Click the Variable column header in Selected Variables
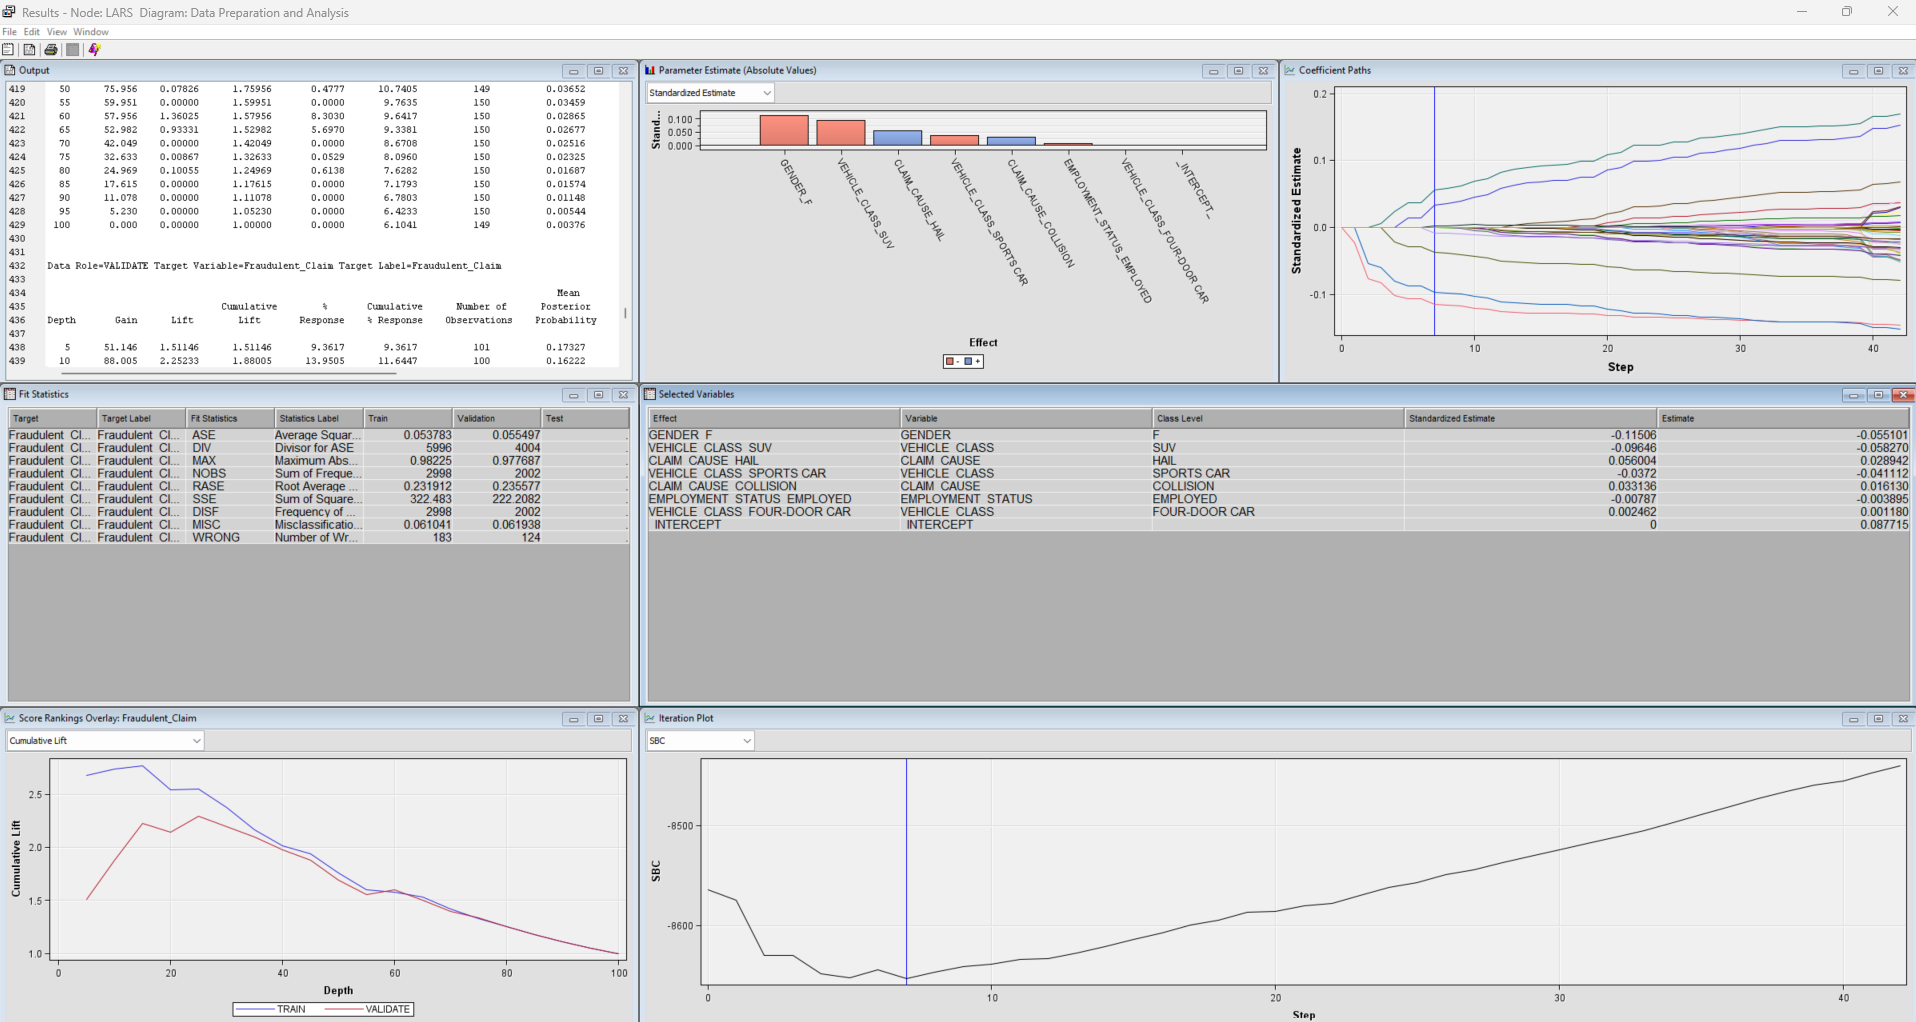Screen dimensions: 1916x1022 [x=1026, y=418]
